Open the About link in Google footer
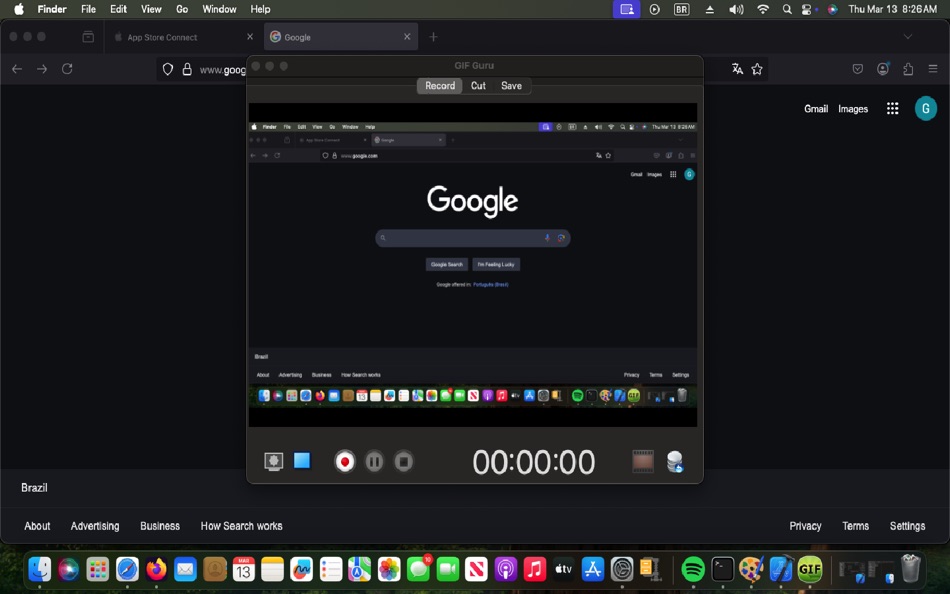 (37, 526)
